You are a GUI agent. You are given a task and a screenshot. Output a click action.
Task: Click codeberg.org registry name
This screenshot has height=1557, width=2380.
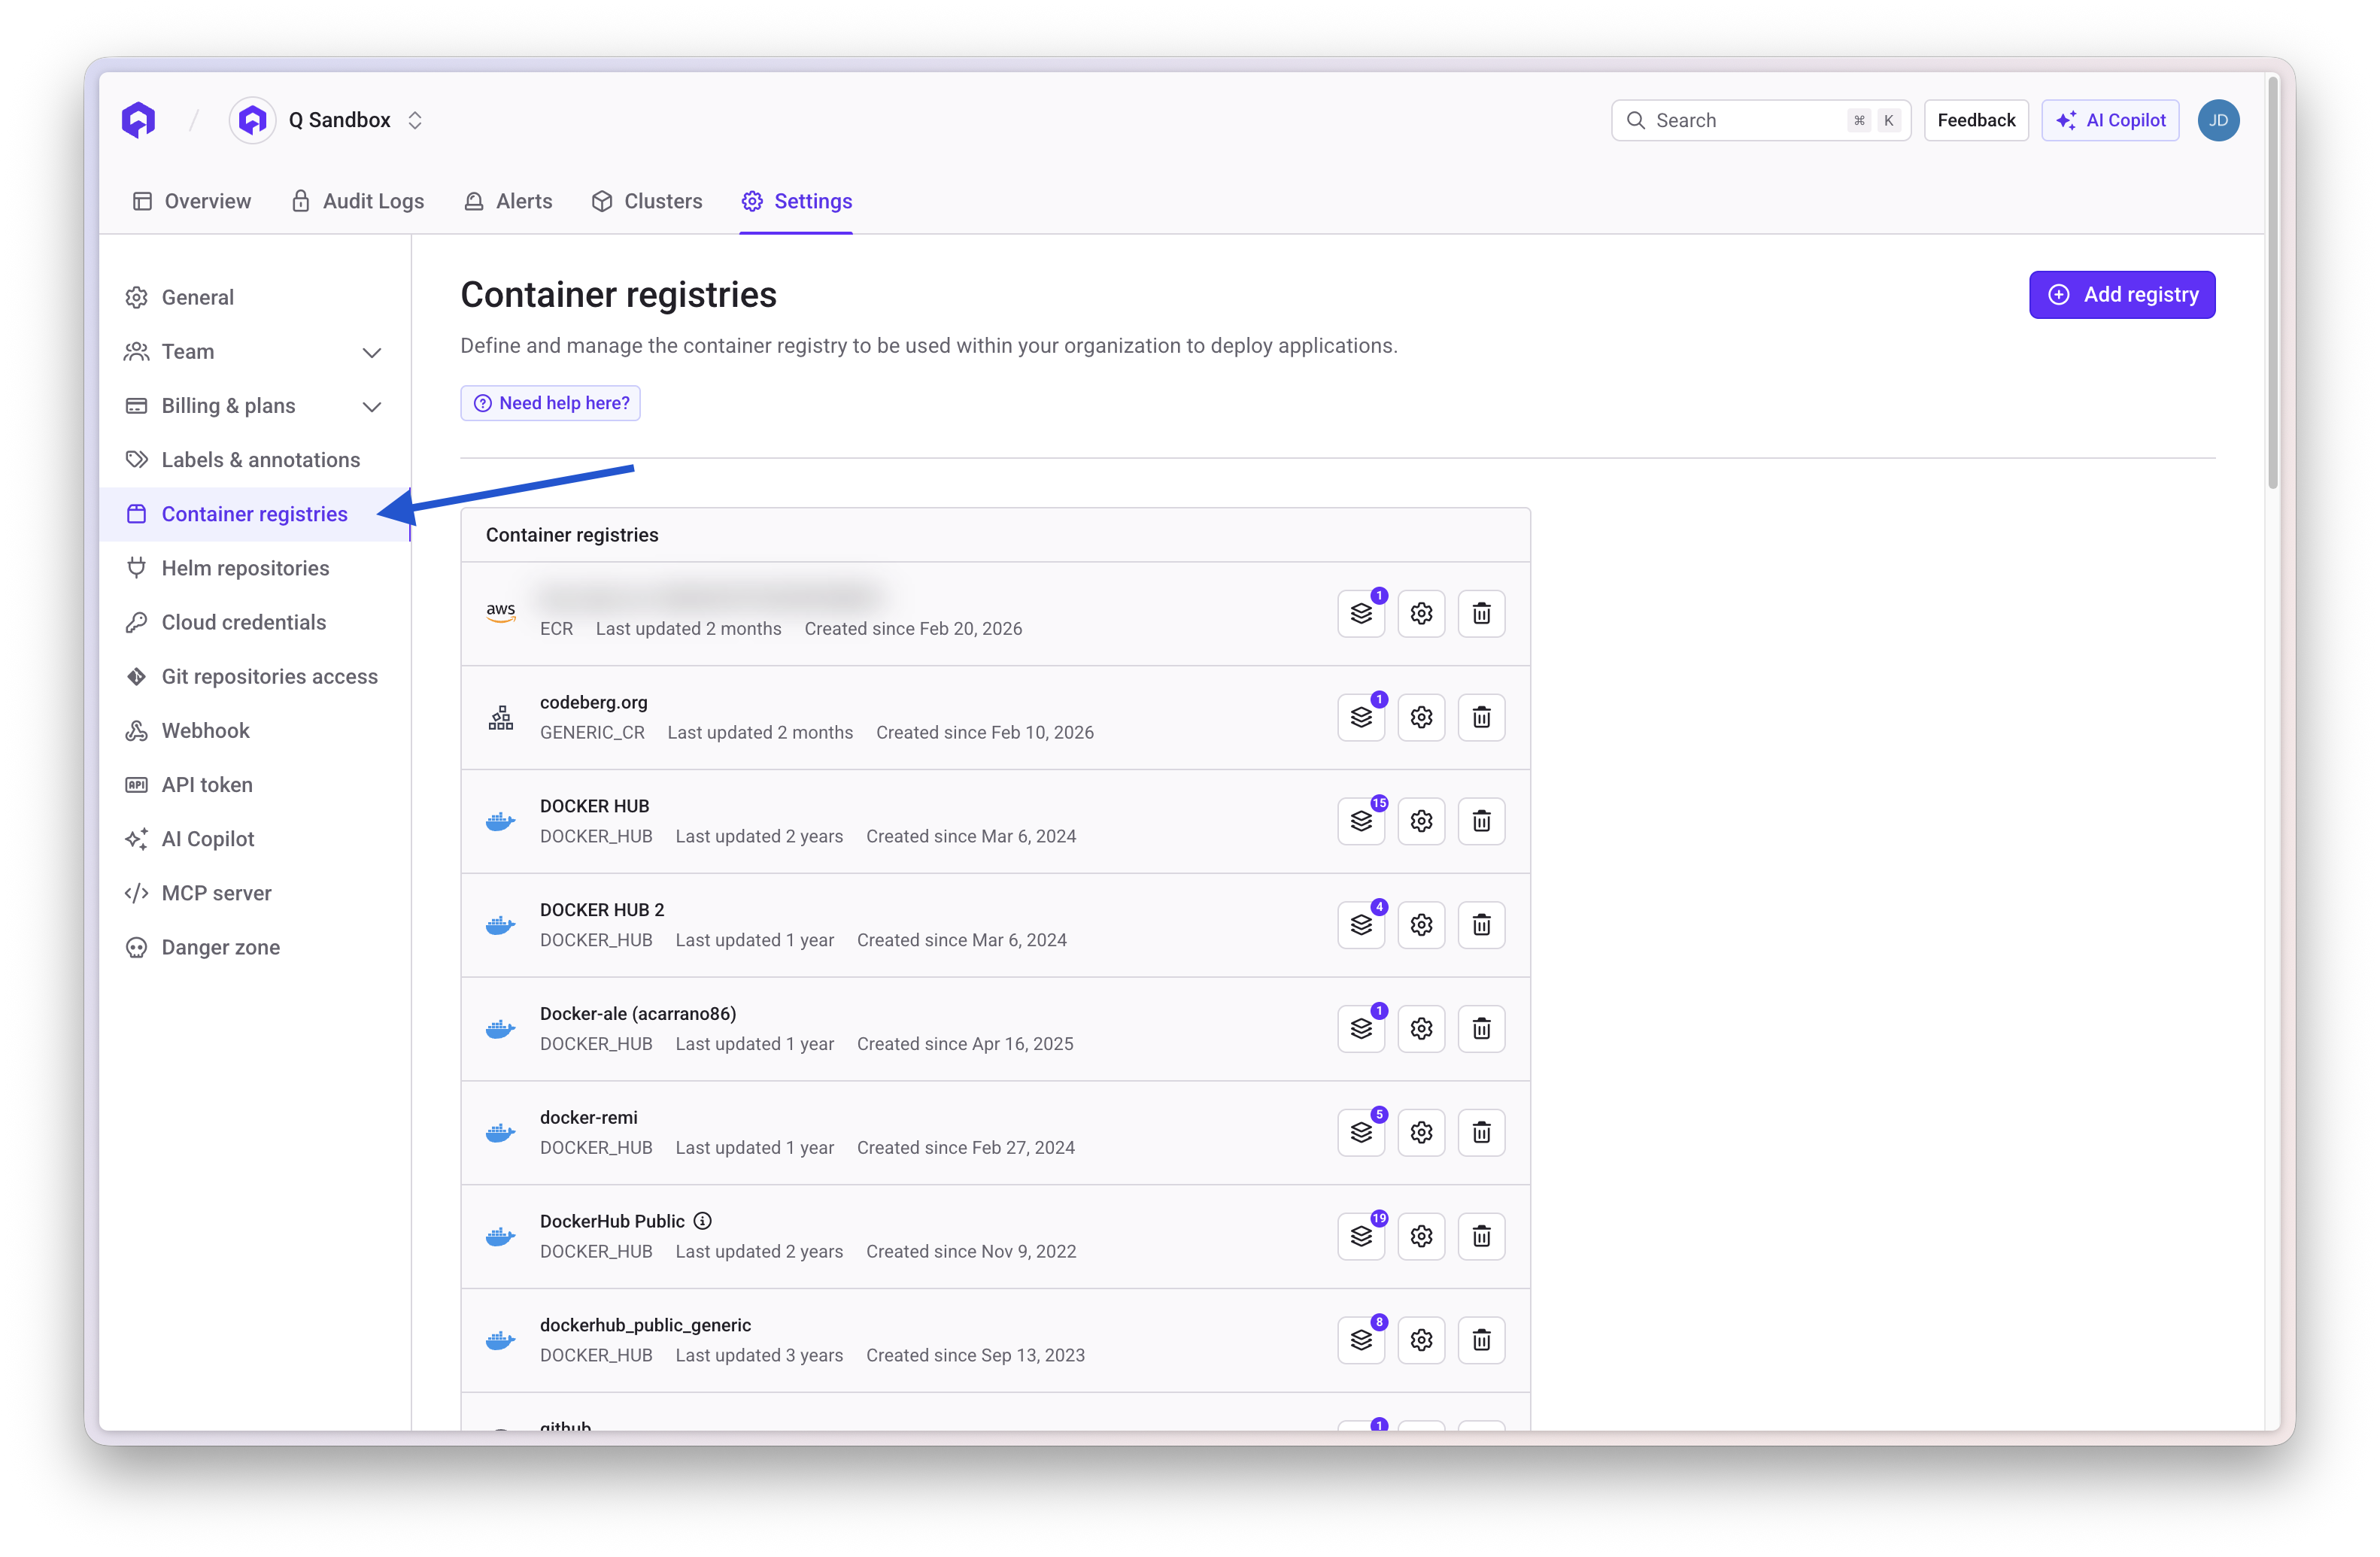pos(593,702)
